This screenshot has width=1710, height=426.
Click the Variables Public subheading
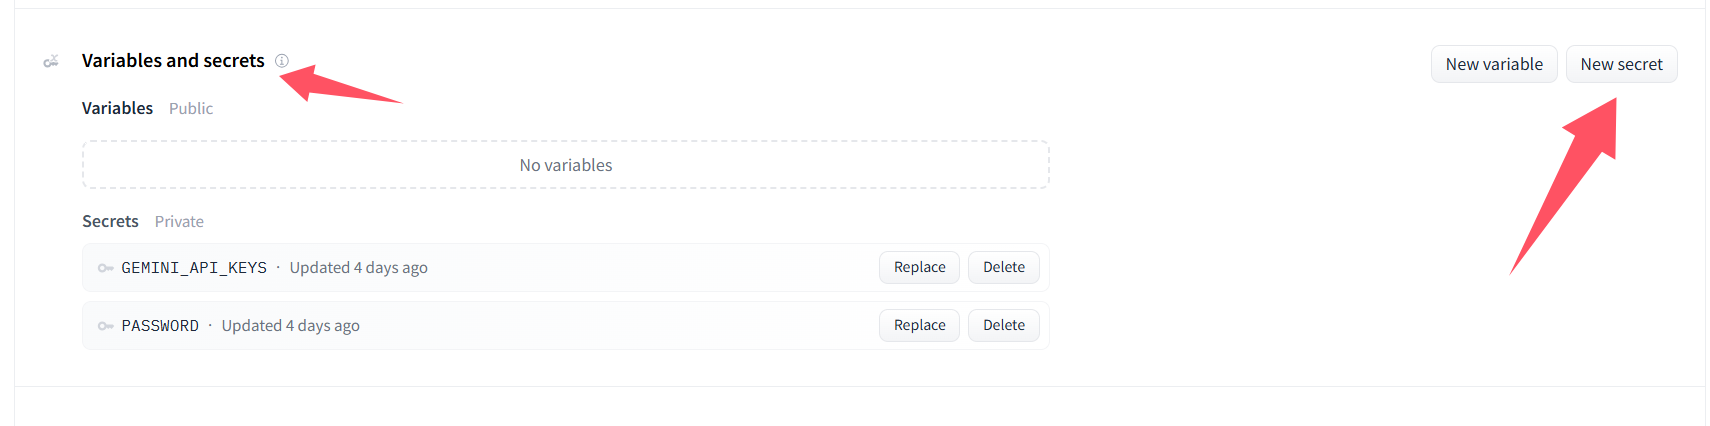point(147,108)
